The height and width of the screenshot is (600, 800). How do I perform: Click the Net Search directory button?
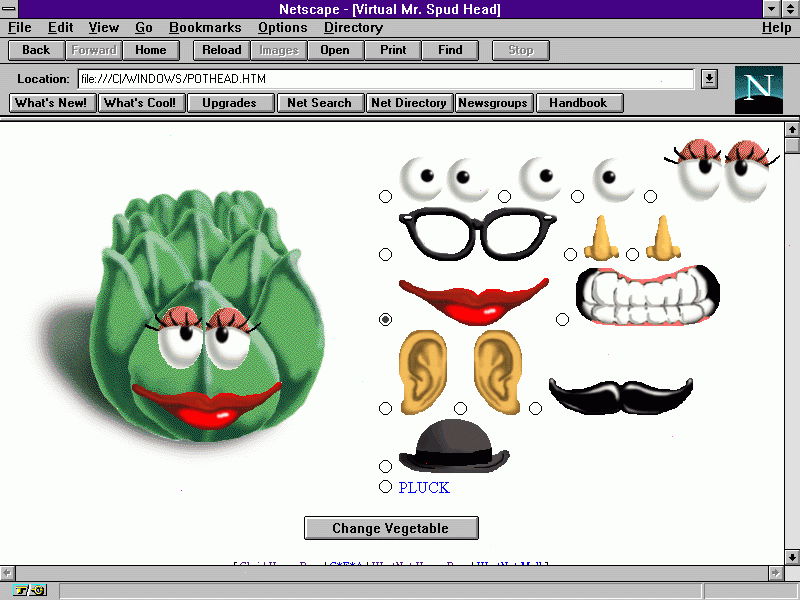pyautogui.click(x=319, y=103)
